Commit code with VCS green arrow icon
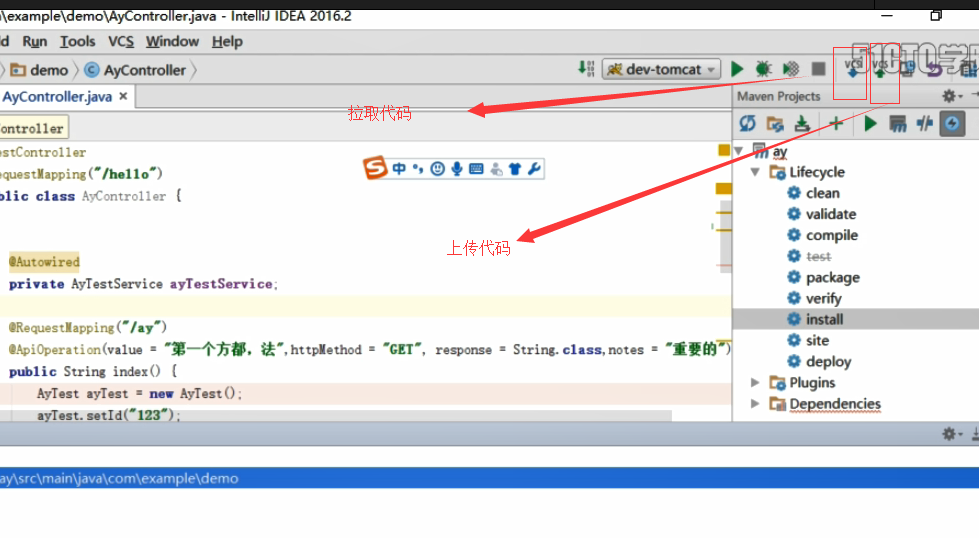The width and height of the screenshot is (979, 538). 880,69
